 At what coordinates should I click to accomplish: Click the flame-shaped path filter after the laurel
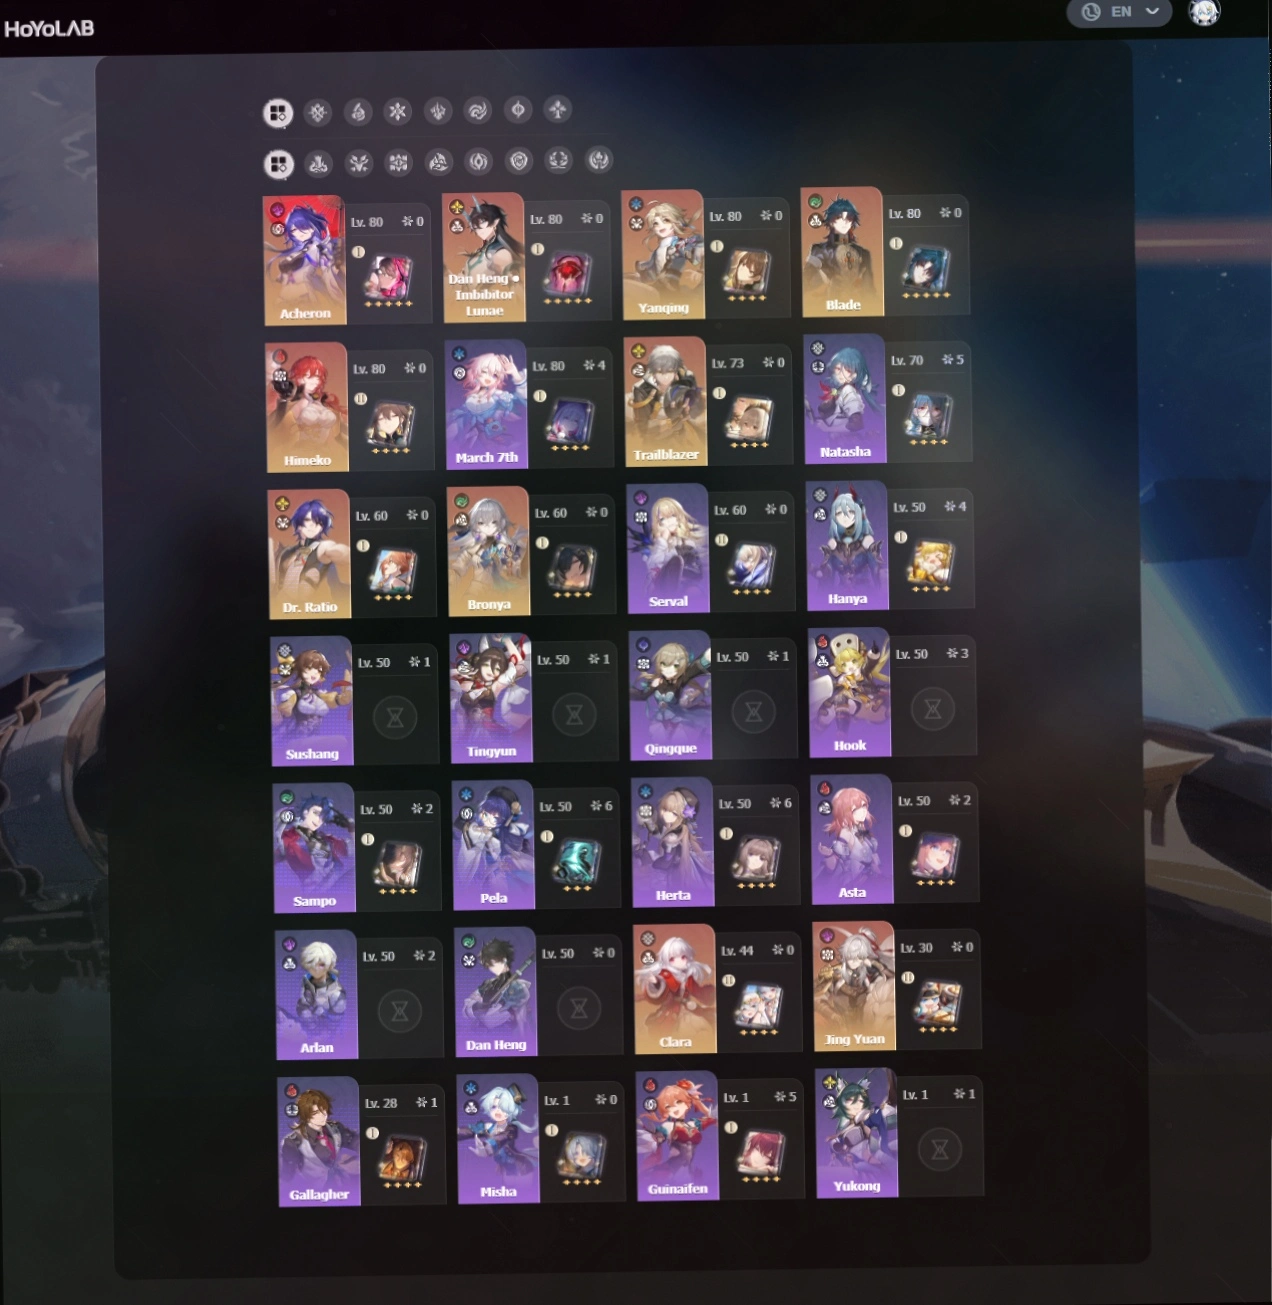pyautogui.click(x=599, y=159)
